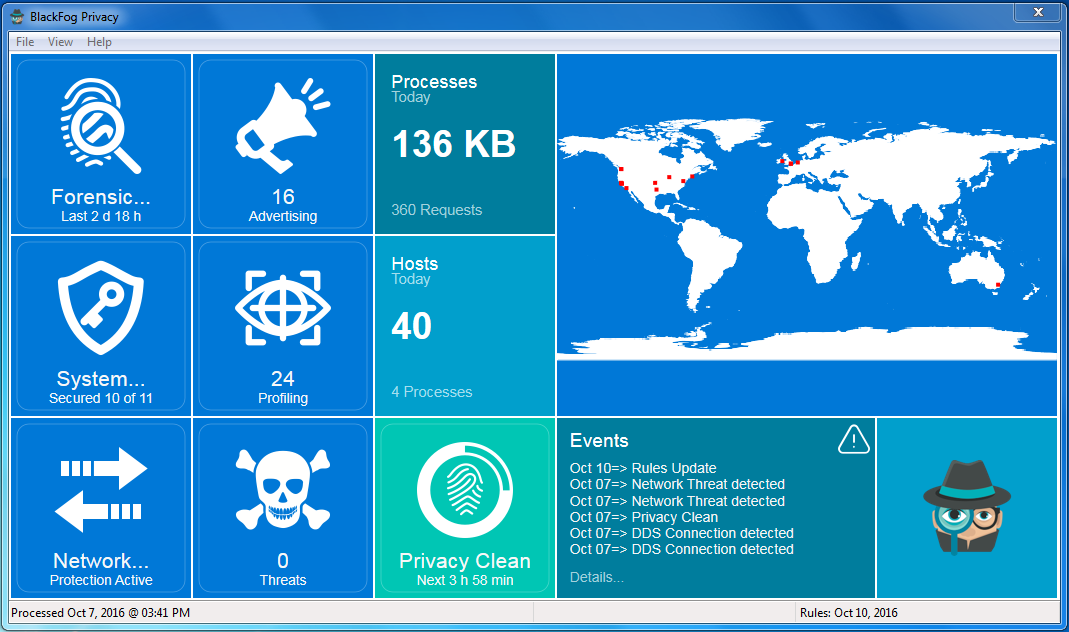
Task: Click the '4 Processes' text
Action: click(x=432, y=392)
